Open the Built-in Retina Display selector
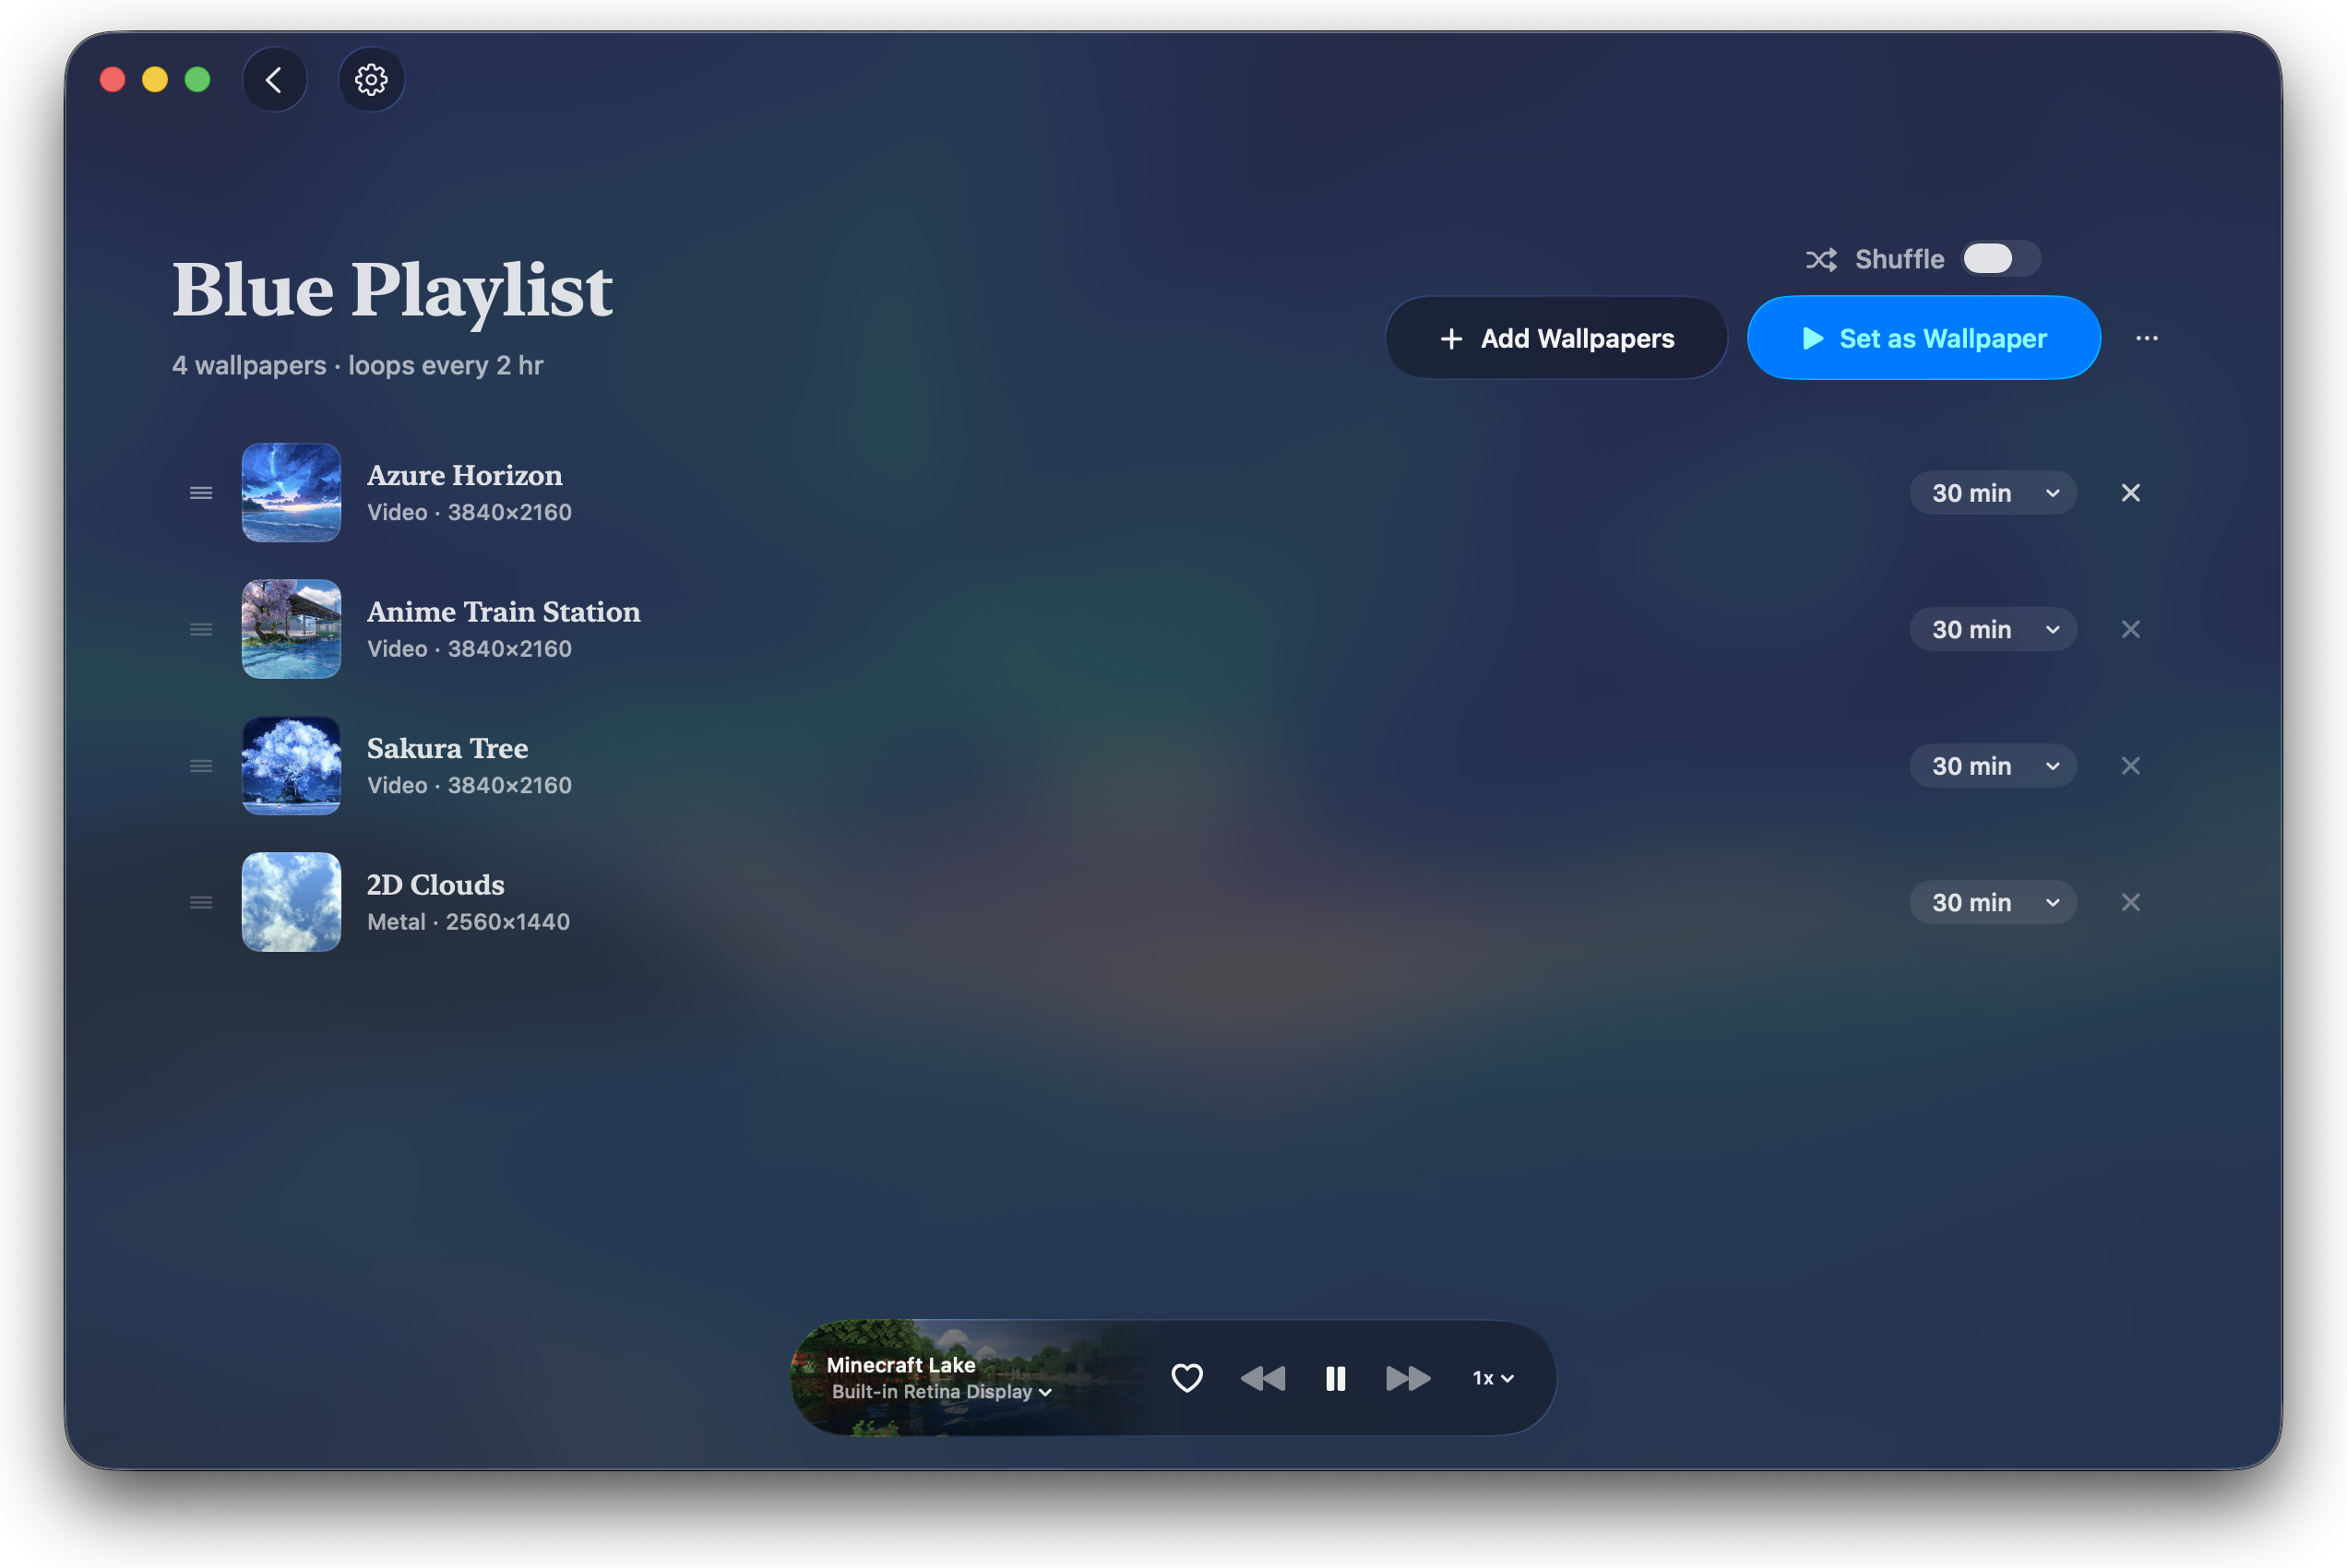This screenshot has width=2347, height=1568. [941, 1392]
